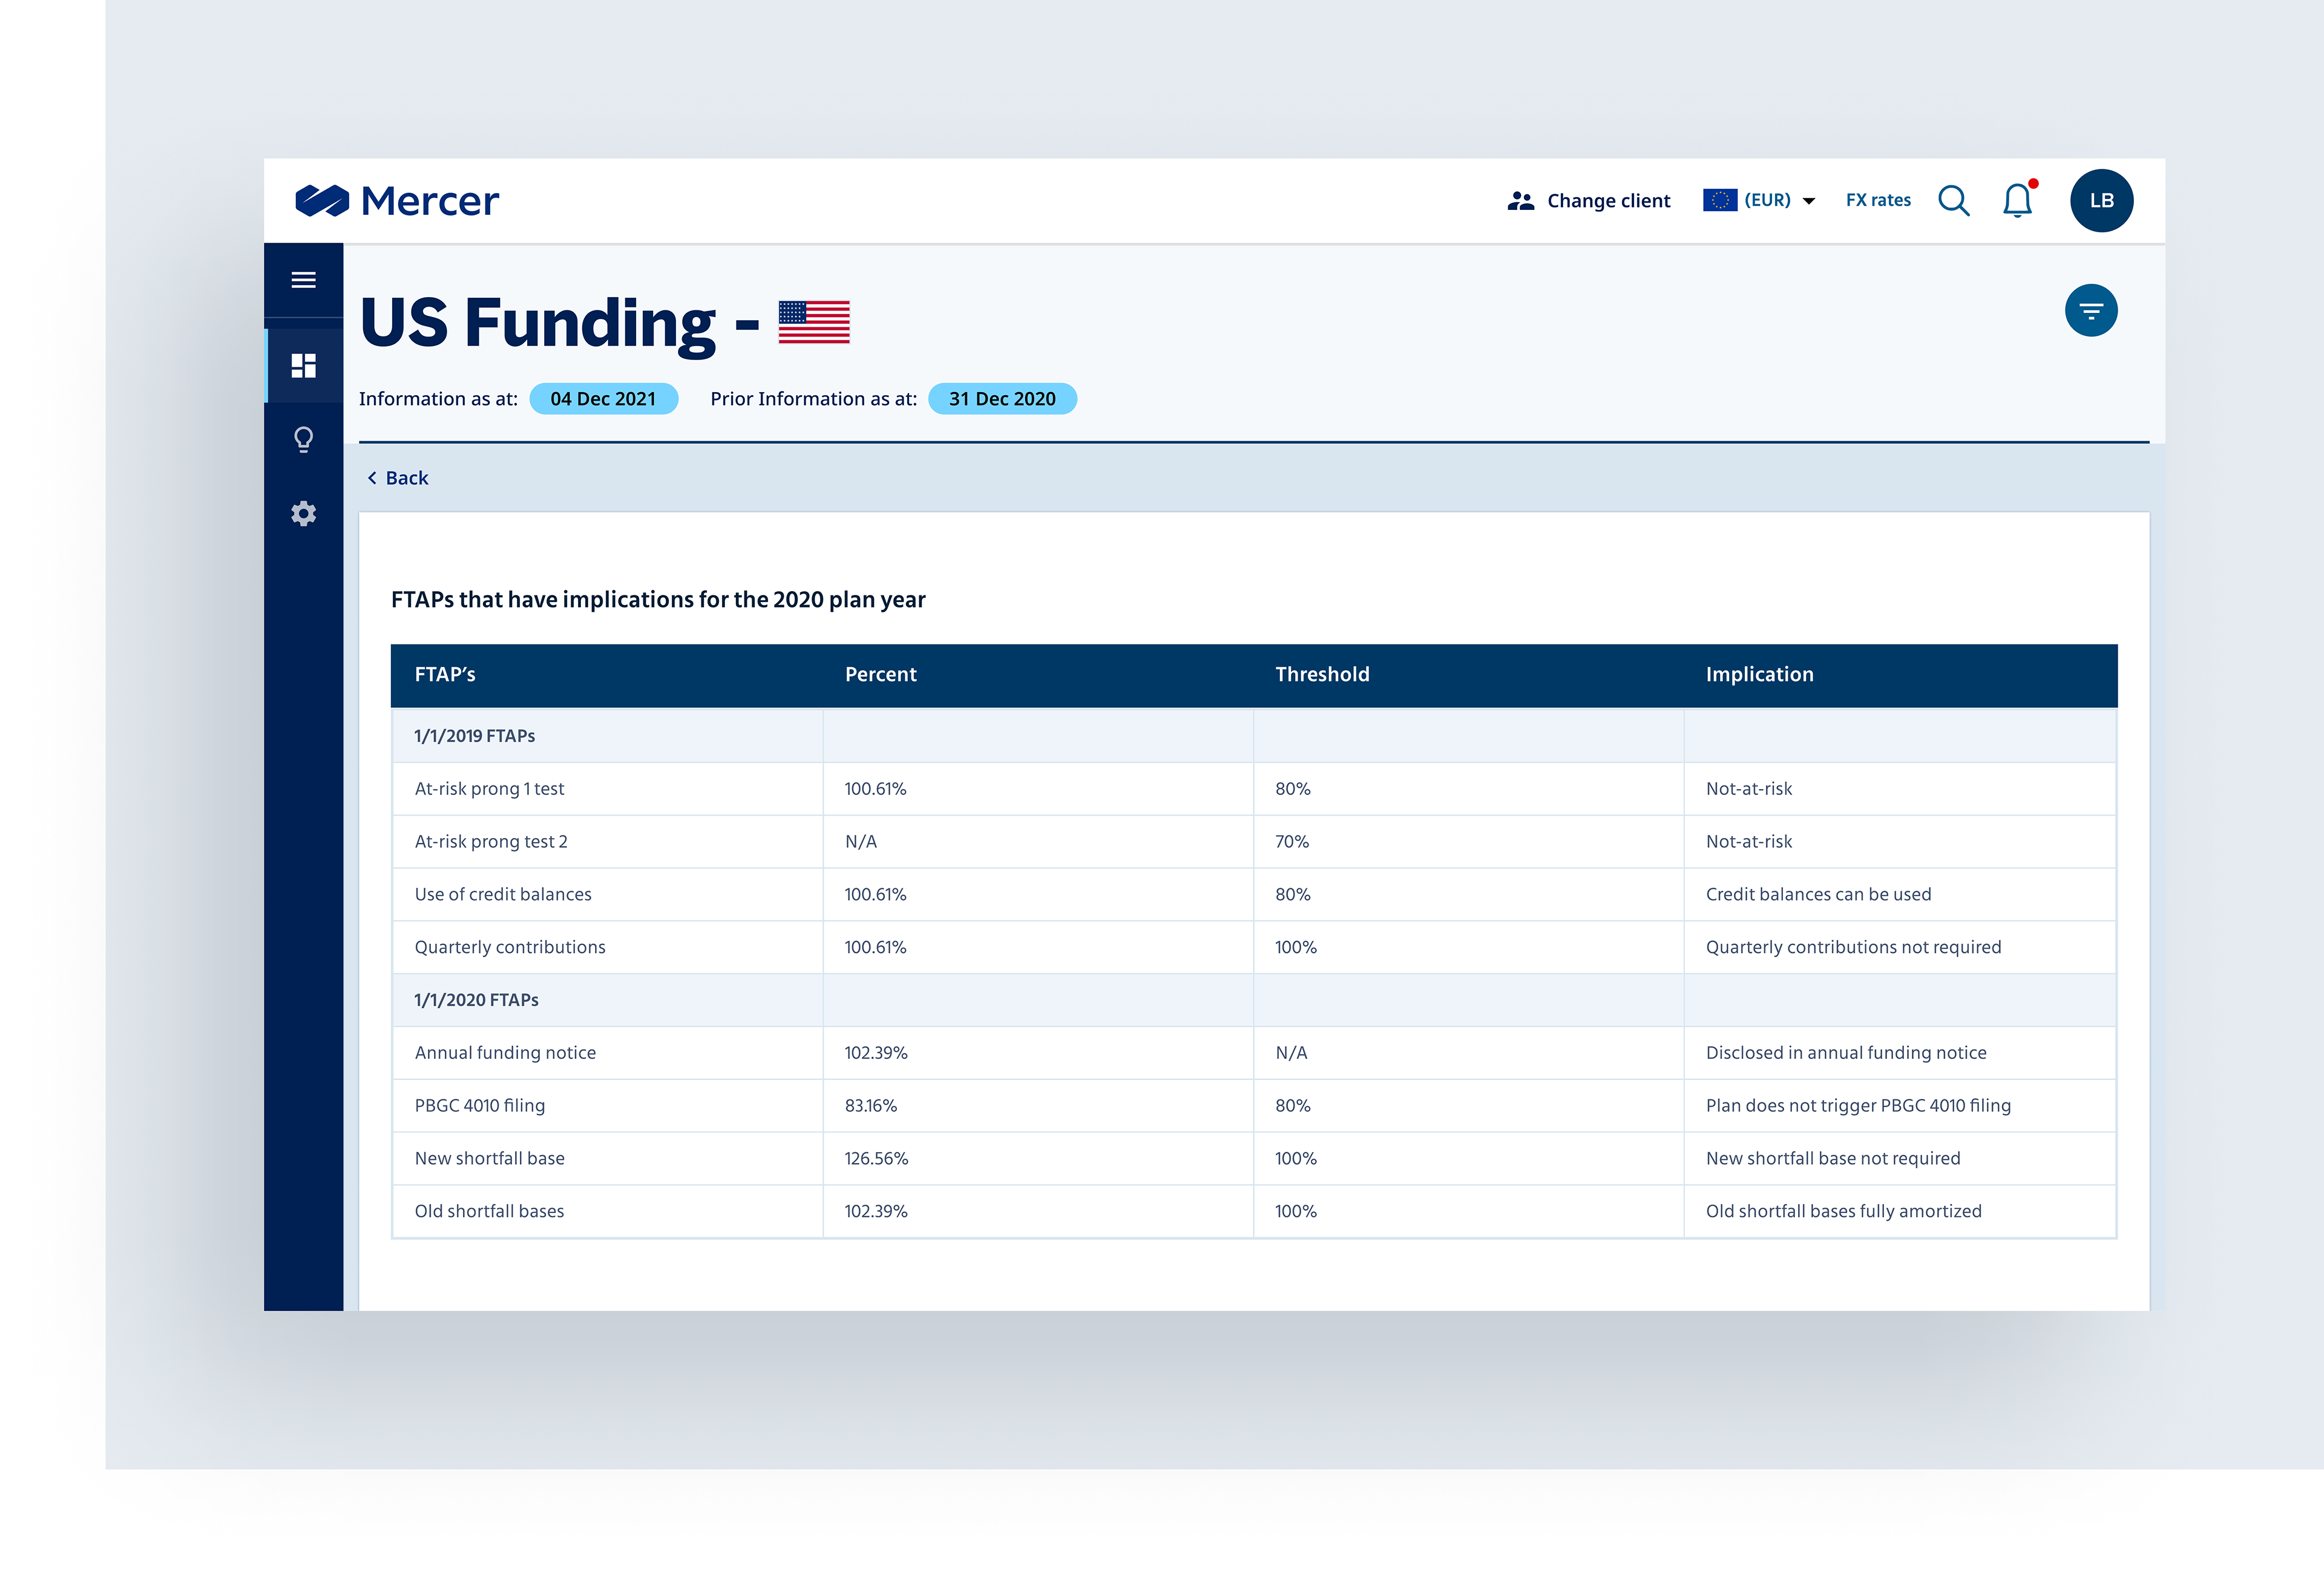Click Disclosed in annual funding notice cell
2324x1575 pixels.
point(1846,1053)
